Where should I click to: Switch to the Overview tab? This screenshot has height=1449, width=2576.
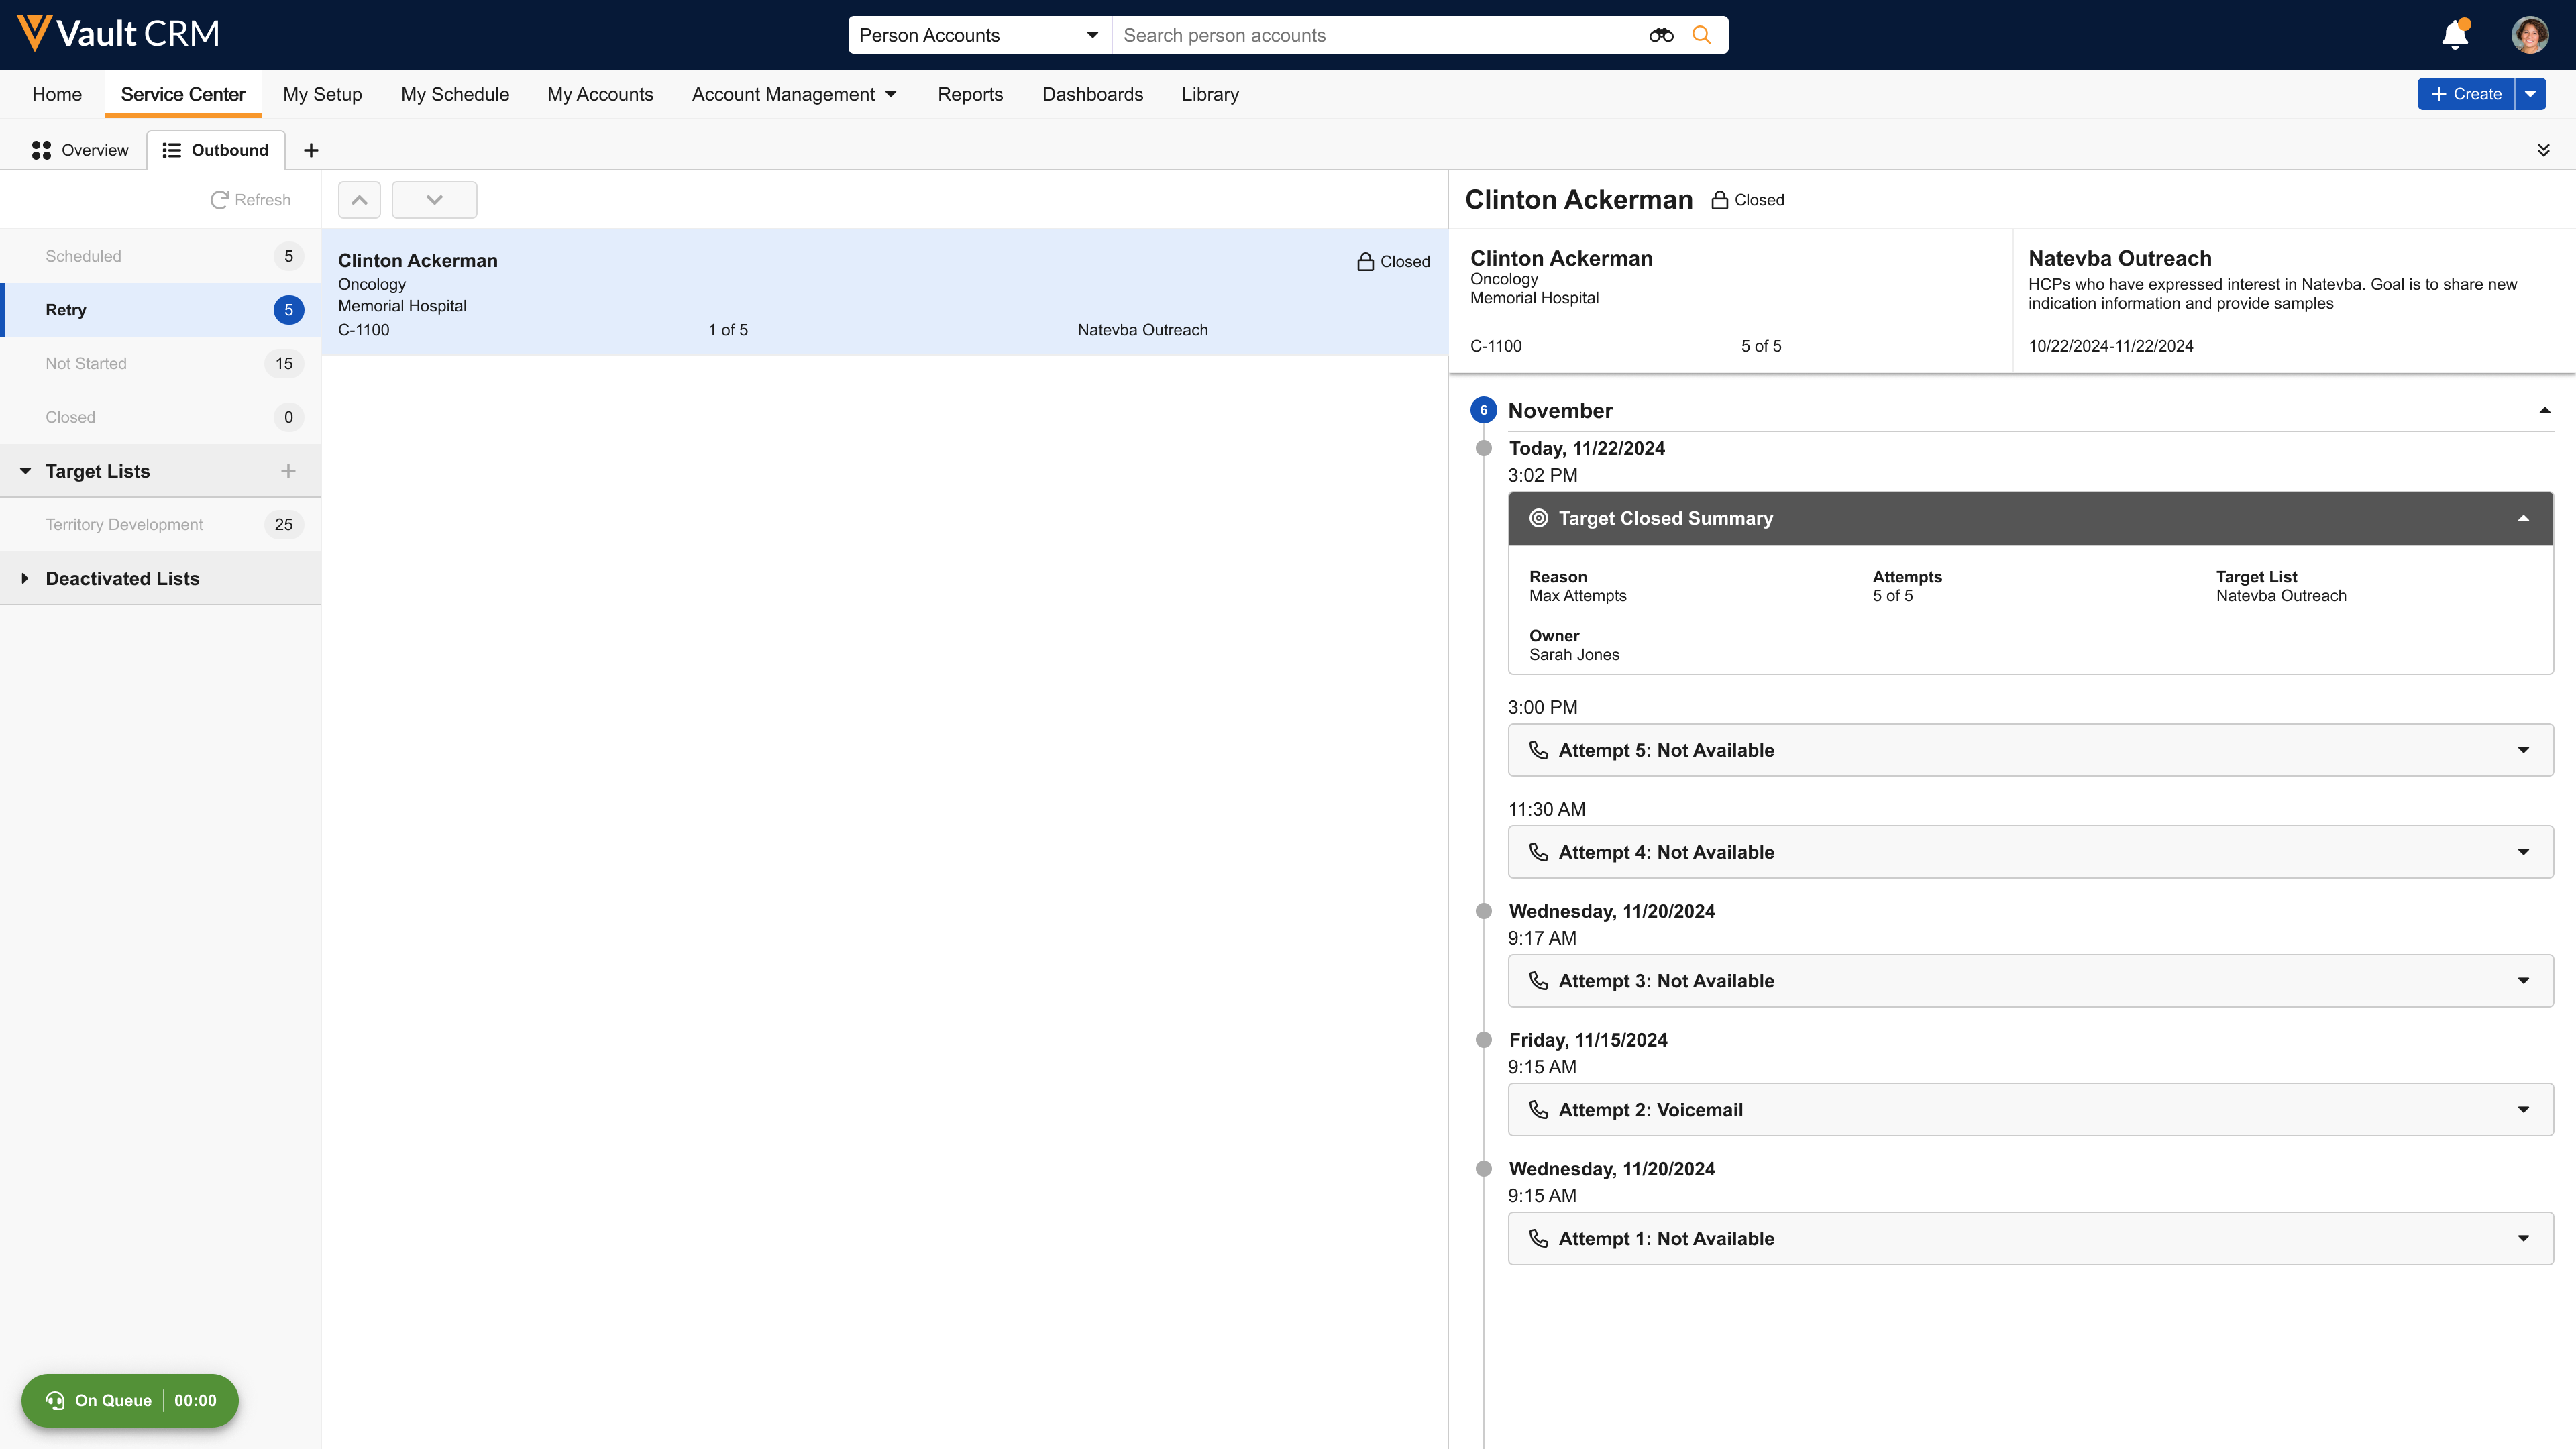[80, 150]
